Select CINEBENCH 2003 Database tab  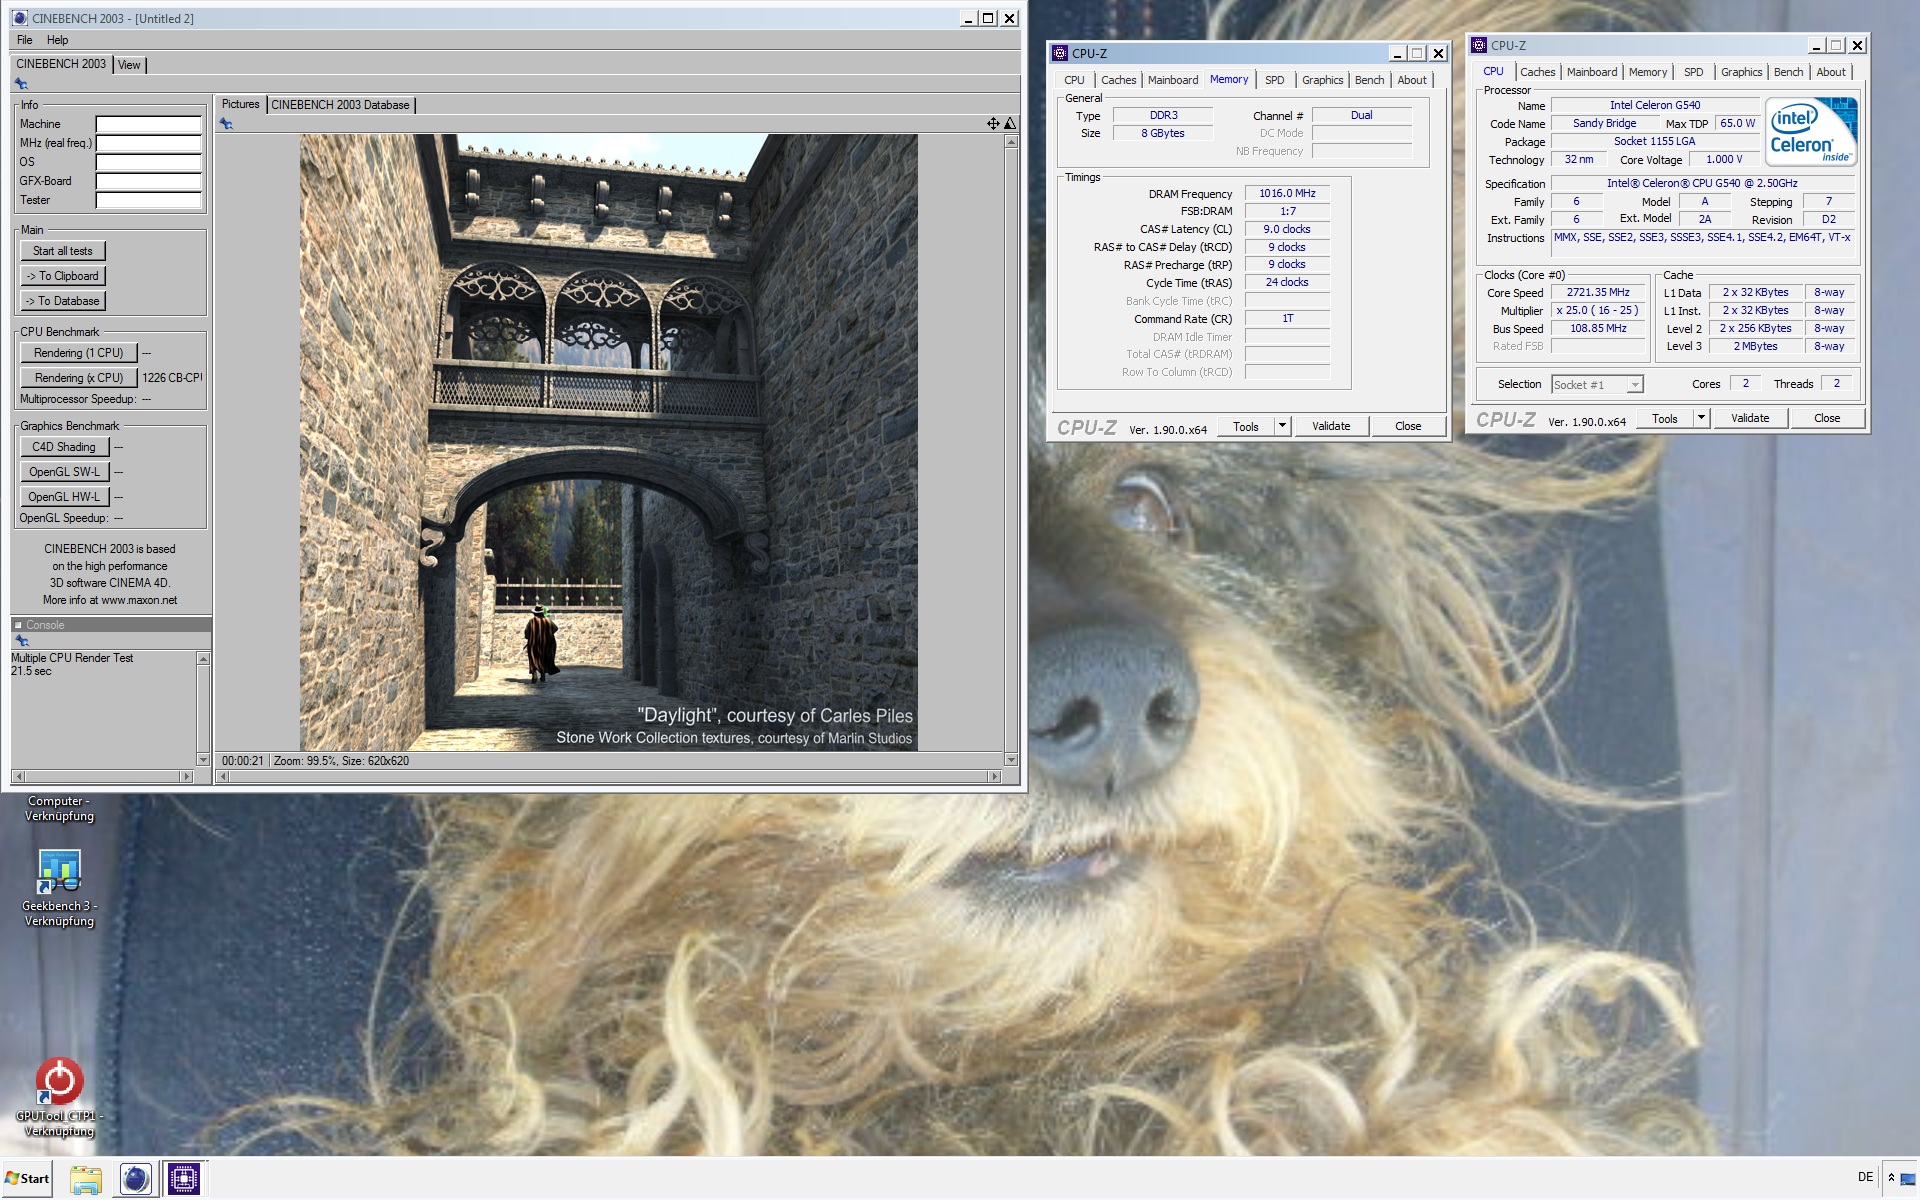tap(340, 105)
